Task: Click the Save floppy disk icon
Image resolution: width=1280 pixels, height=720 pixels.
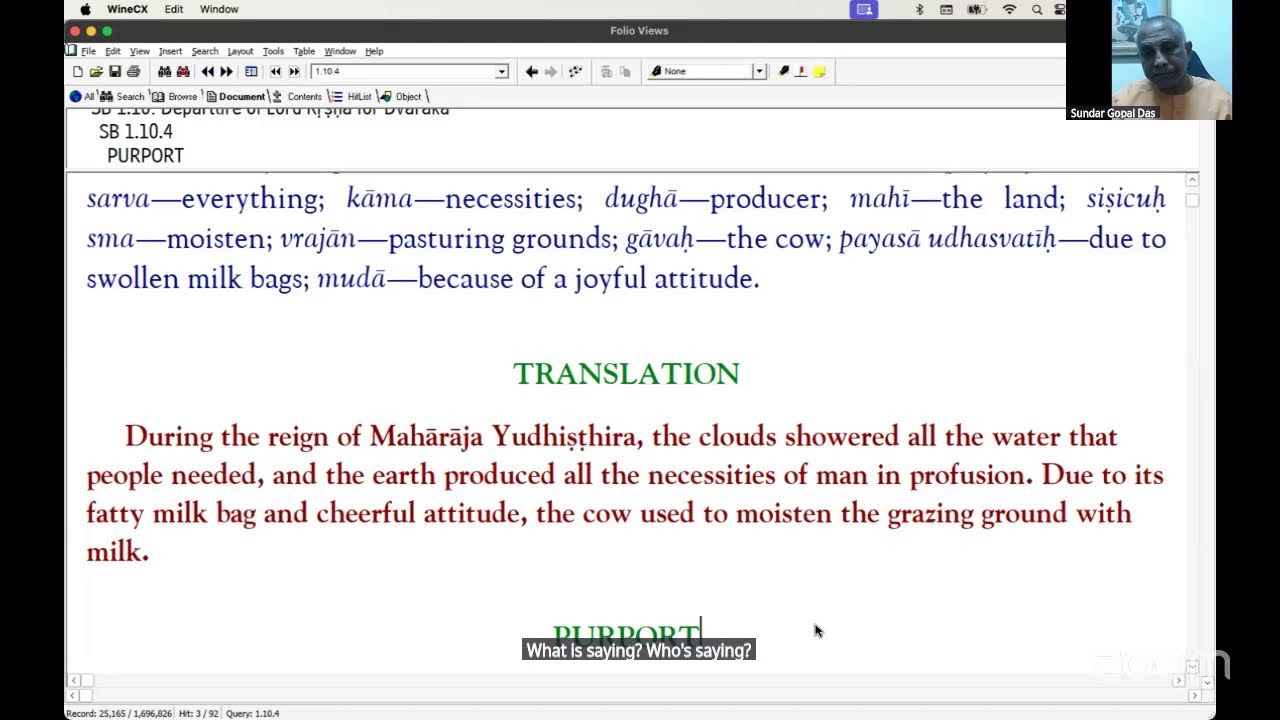Action: pos(115,72)
